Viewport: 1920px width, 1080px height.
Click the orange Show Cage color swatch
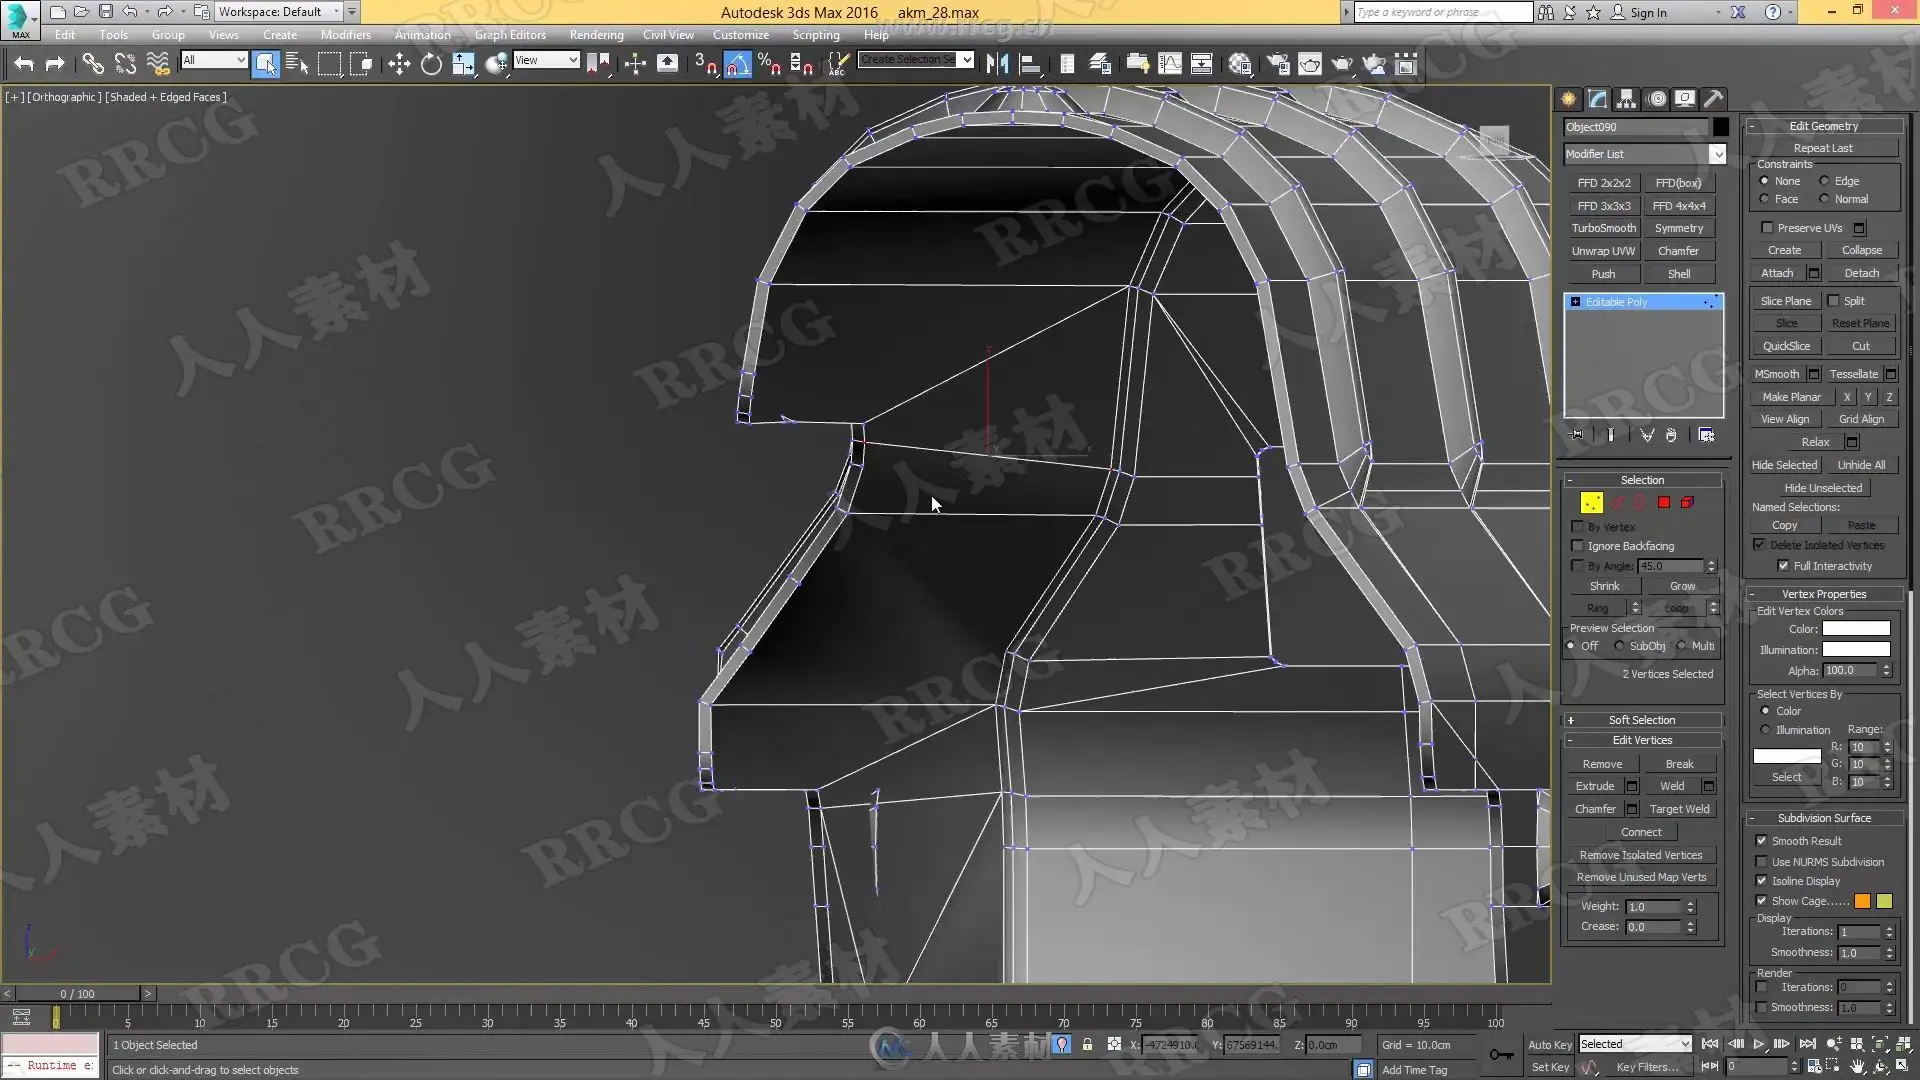pos(1862,901)
